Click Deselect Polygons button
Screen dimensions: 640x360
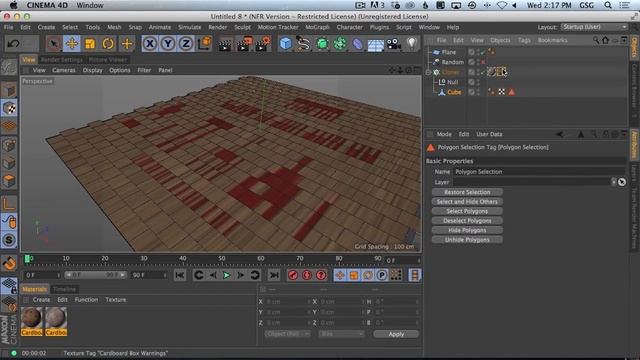click(x=467, y=221)
